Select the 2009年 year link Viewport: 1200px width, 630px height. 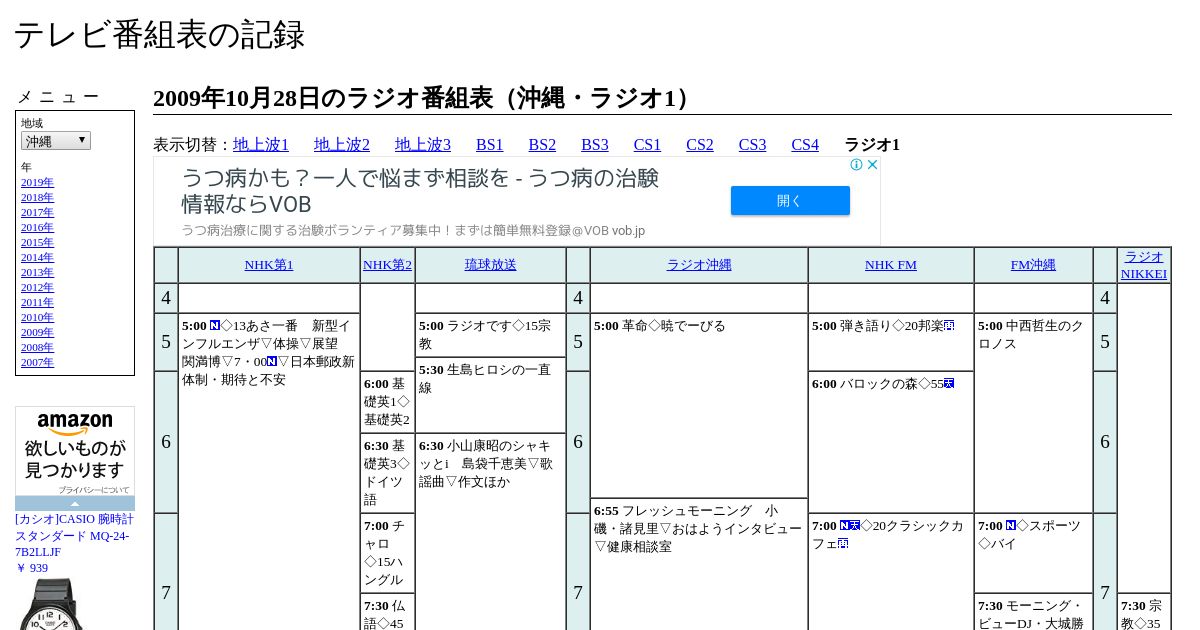(37, 332)
